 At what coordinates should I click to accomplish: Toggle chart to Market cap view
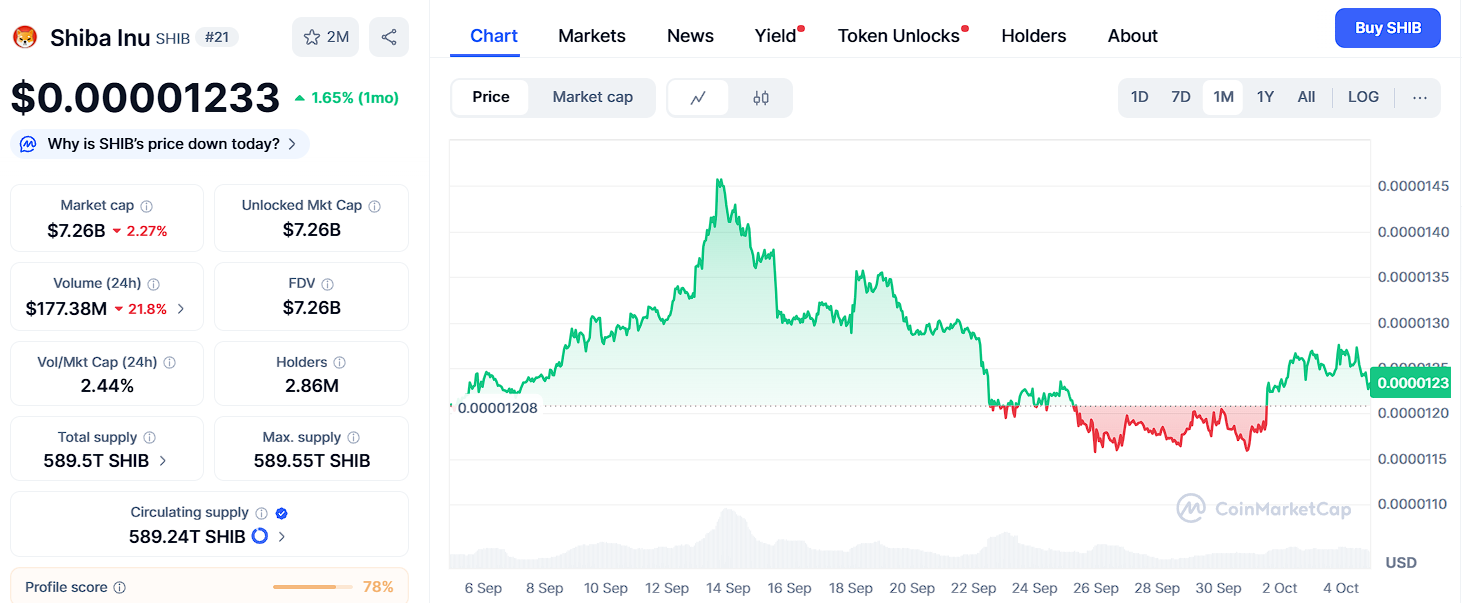[592, 97]
